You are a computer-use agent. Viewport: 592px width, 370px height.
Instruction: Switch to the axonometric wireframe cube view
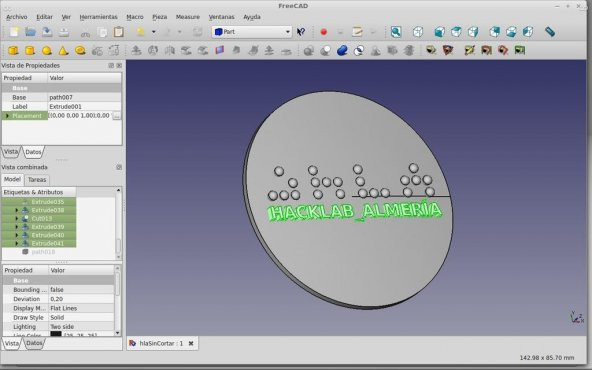[x=418, y=32]
